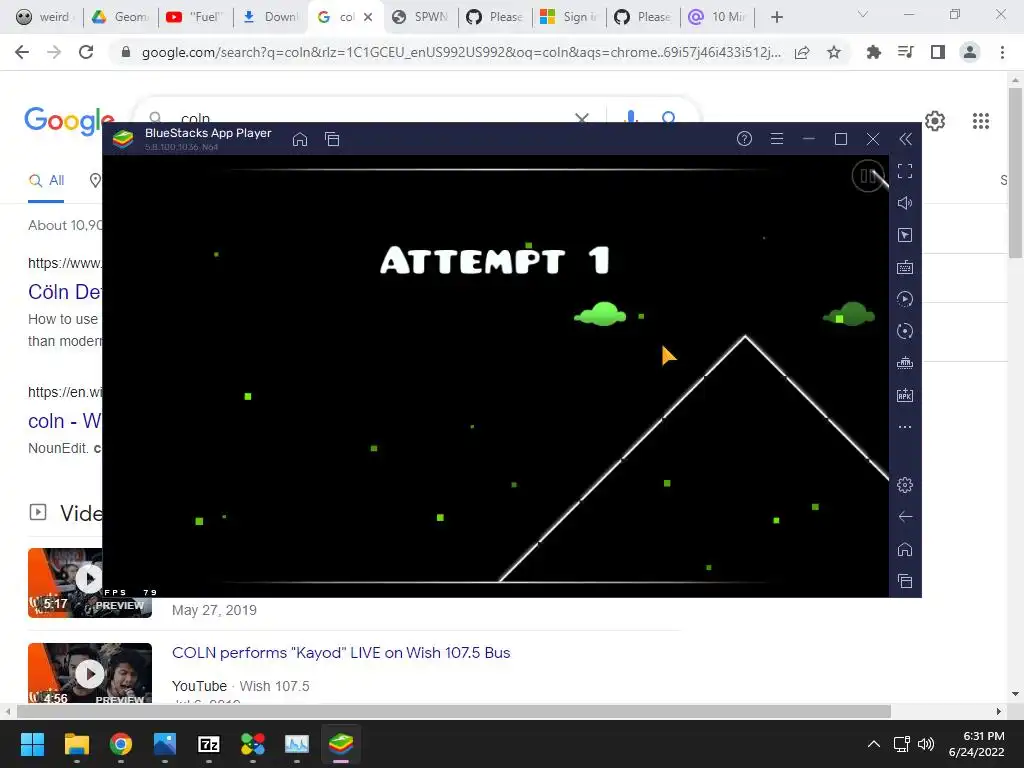Switch to the 'Downl' download tab
Viewport: 1024px width, 768px height.
(270, 17)
